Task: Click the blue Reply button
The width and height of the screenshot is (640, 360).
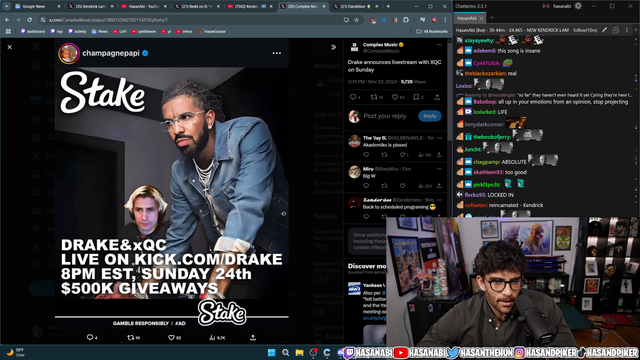Action: click(429, 116)
